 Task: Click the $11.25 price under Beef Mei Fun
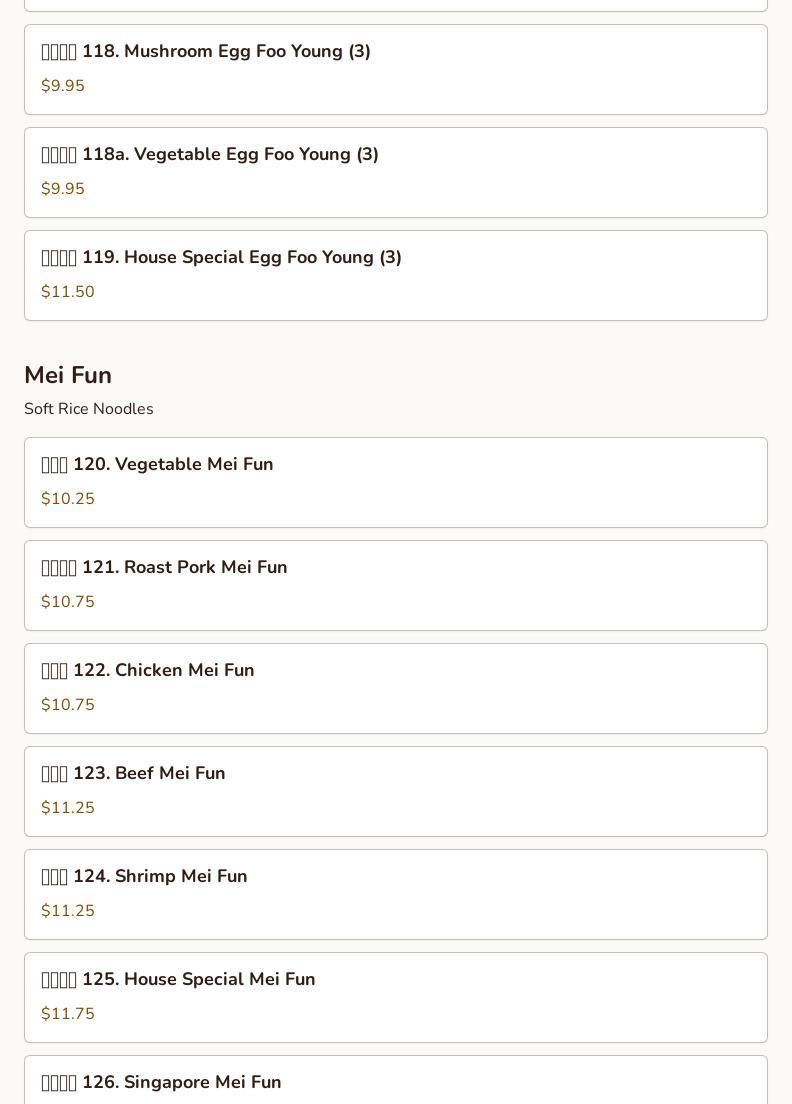pyautogui.click(x=68, y=808)
